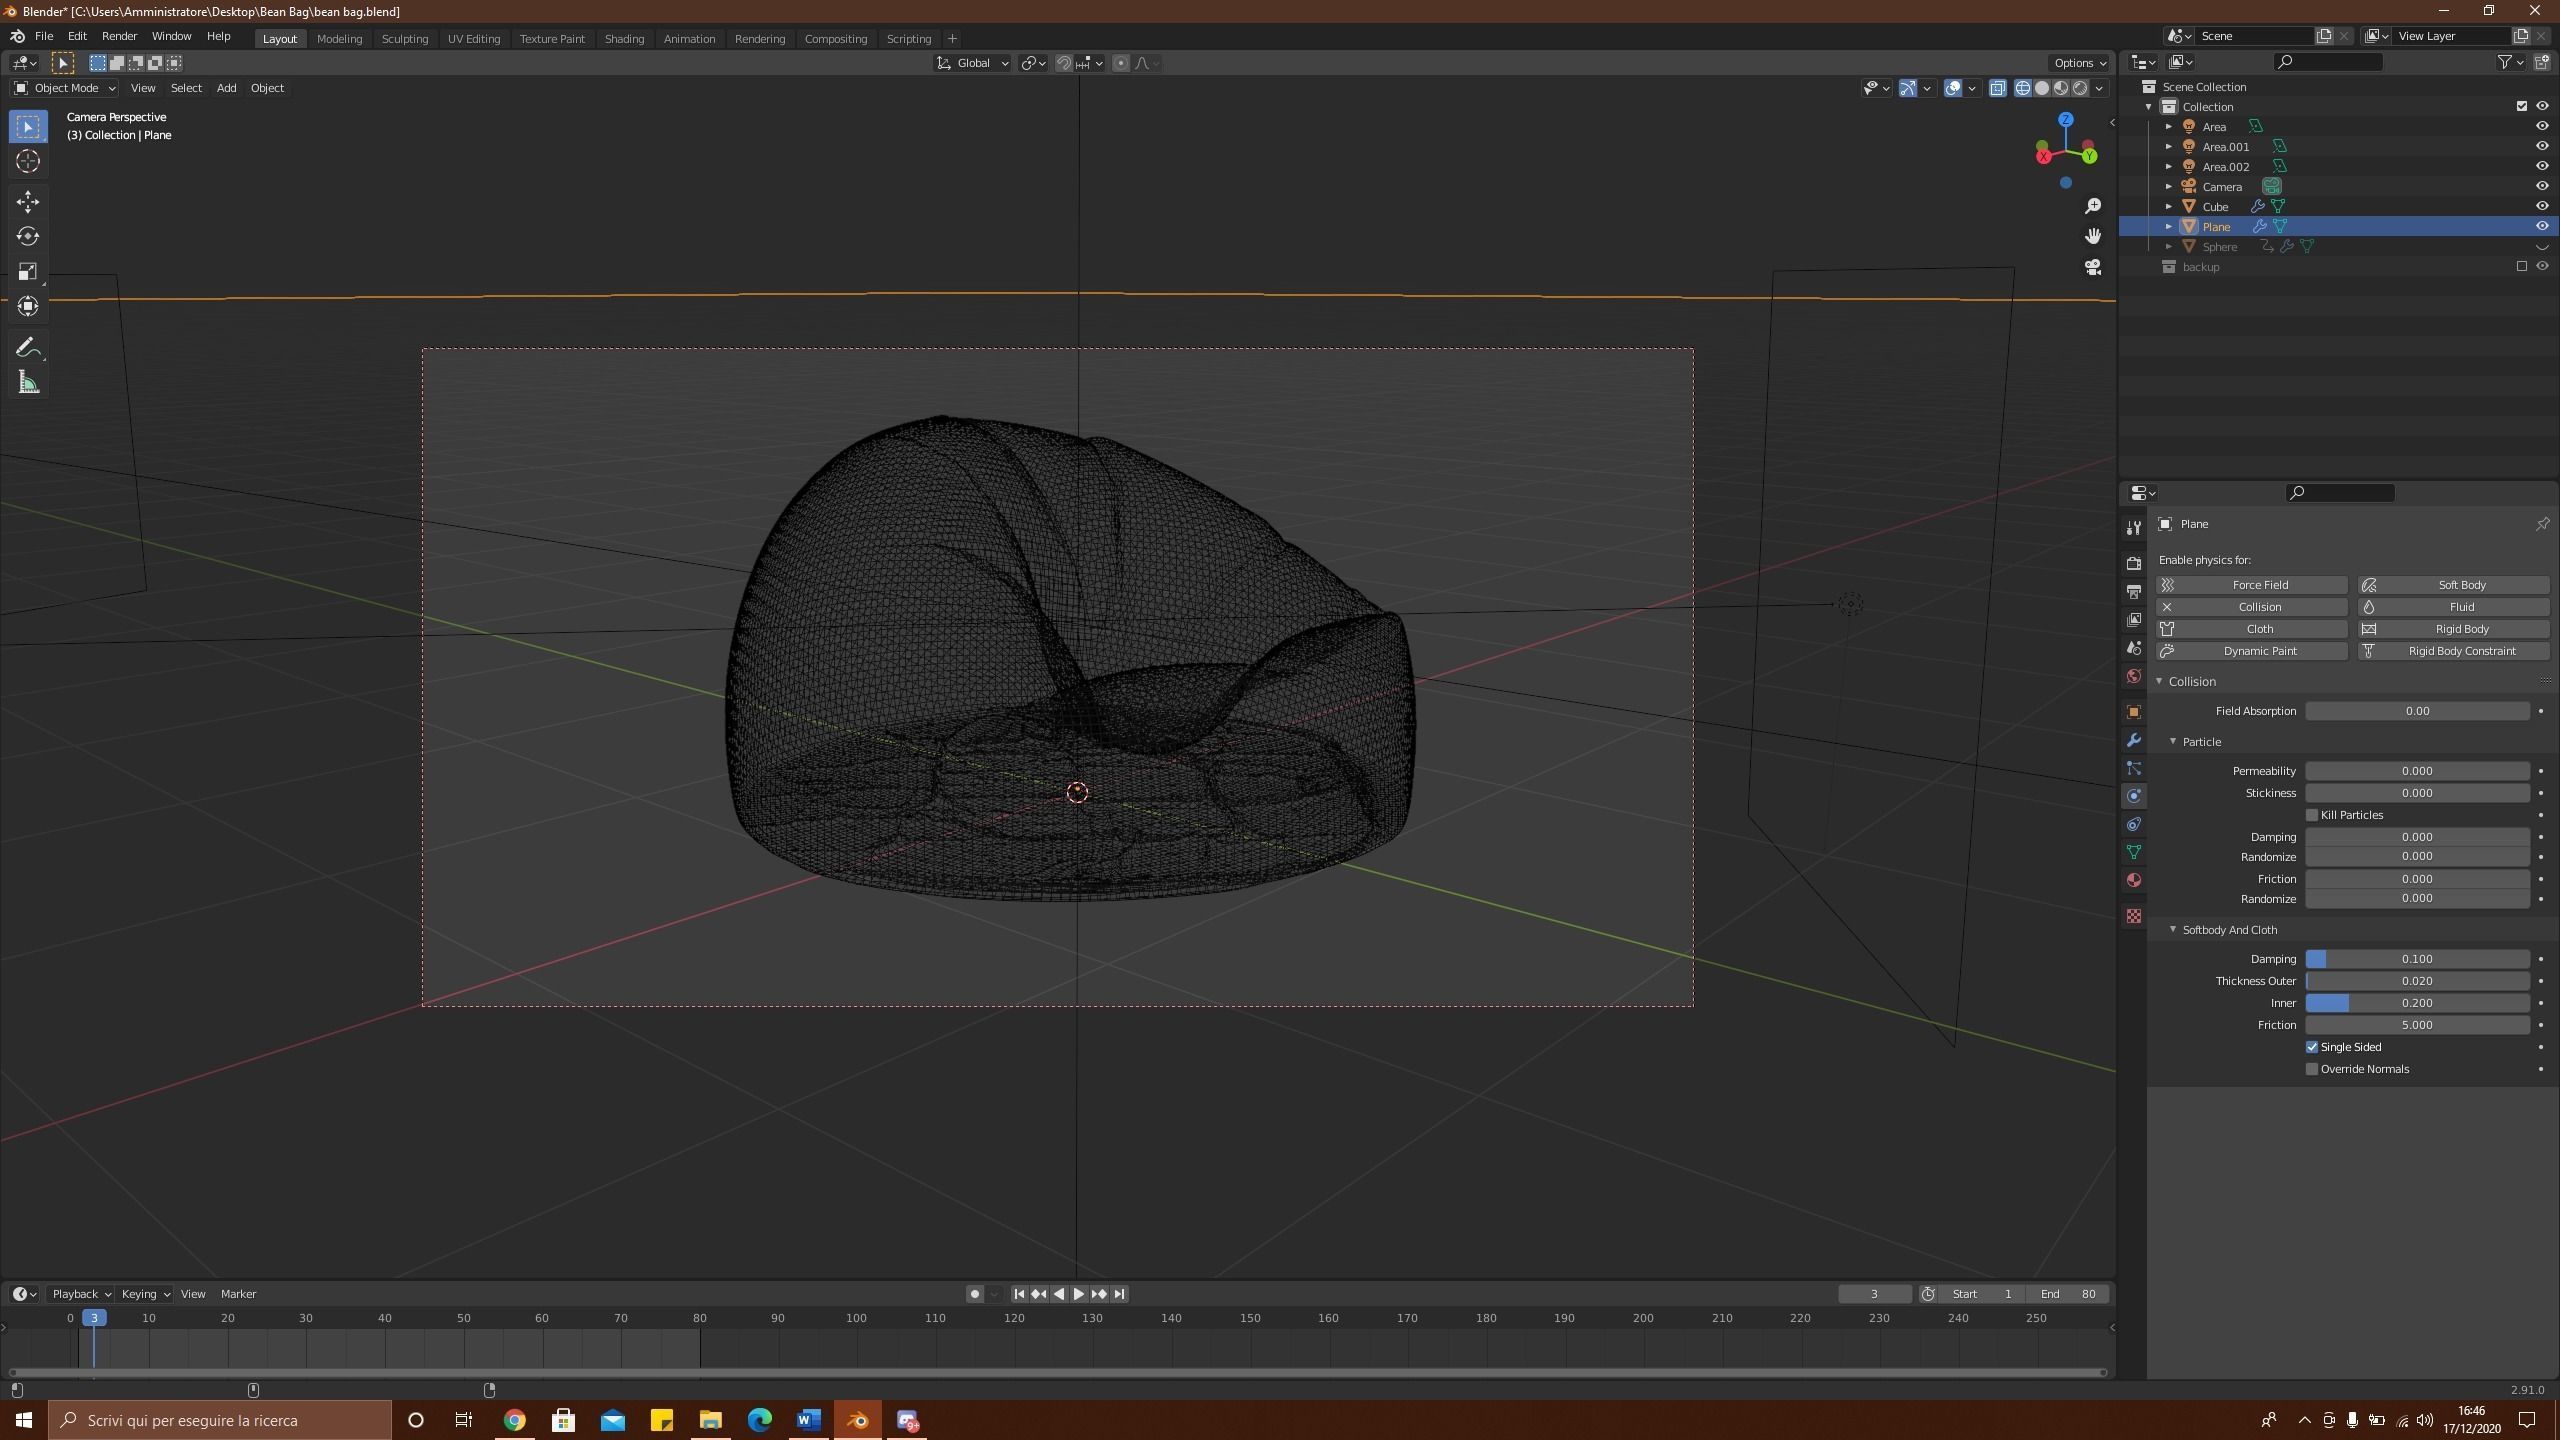Expand the Camera item in outliner
The width and height of the screenshot is (2560, 1440).
(2168, 186)
